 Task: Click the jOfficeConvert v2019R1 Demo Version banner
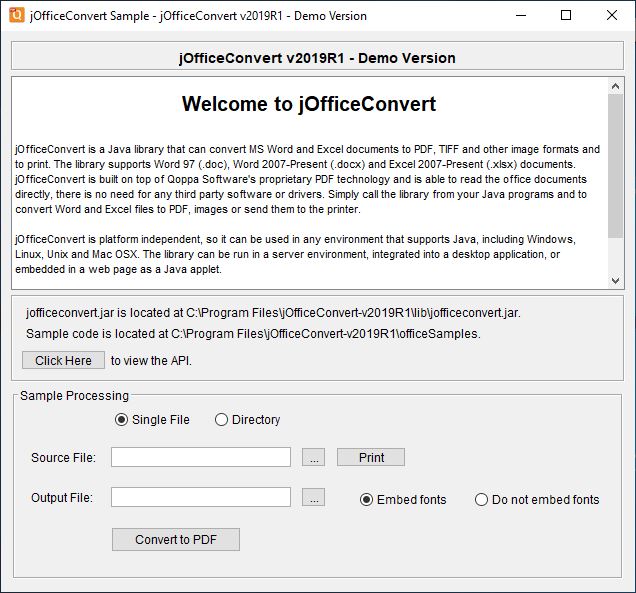click(316, 58)
